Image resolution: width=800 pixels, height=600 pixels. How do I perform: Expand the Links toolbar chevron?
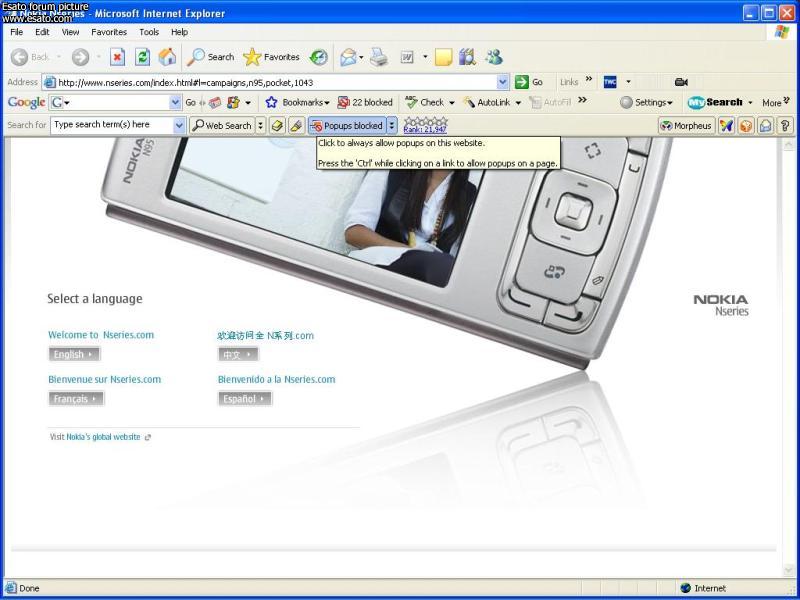[589, 79]
